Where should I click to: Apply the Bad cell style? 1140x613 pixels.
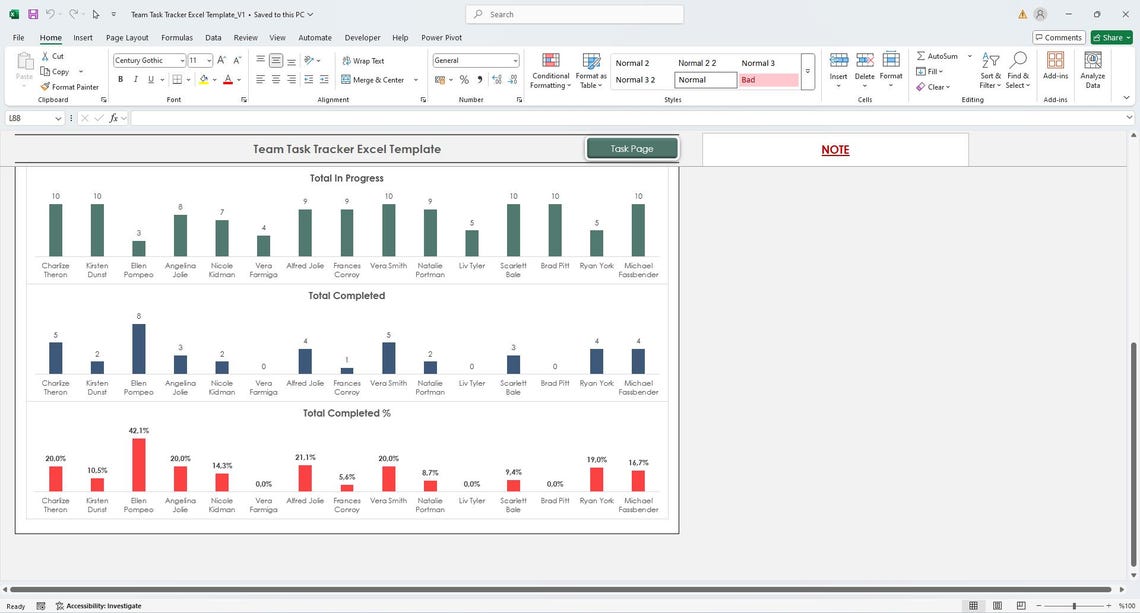768,80
